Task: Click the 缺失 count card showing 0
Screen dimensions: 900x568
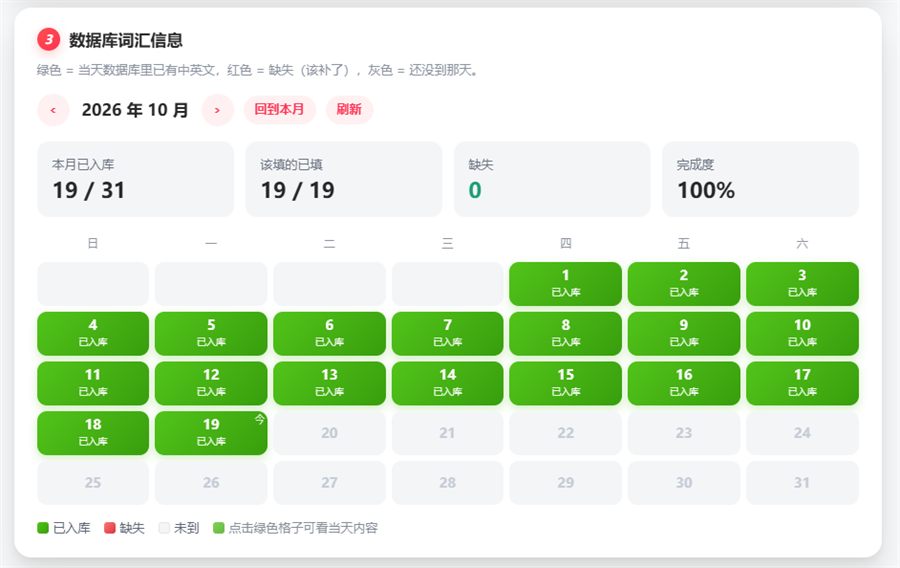Action: tap(552, 180)
